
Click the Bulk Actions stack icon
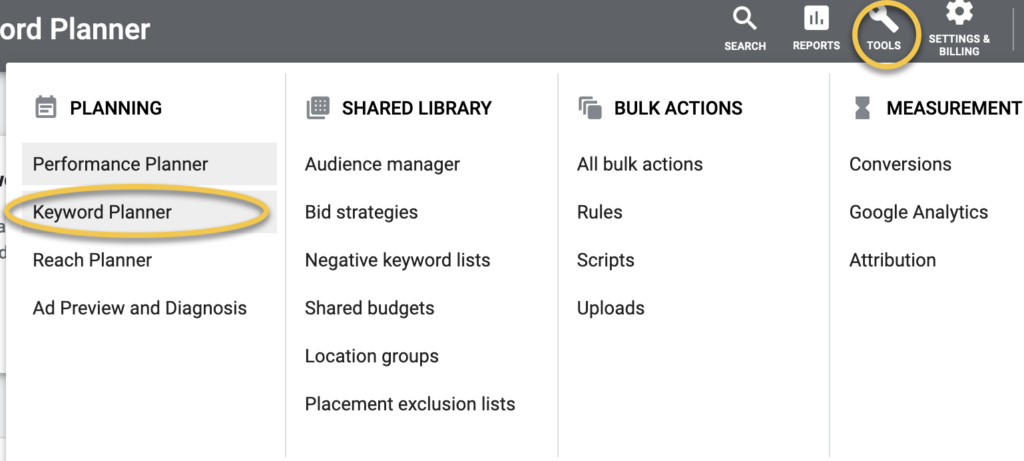(590, 108)
